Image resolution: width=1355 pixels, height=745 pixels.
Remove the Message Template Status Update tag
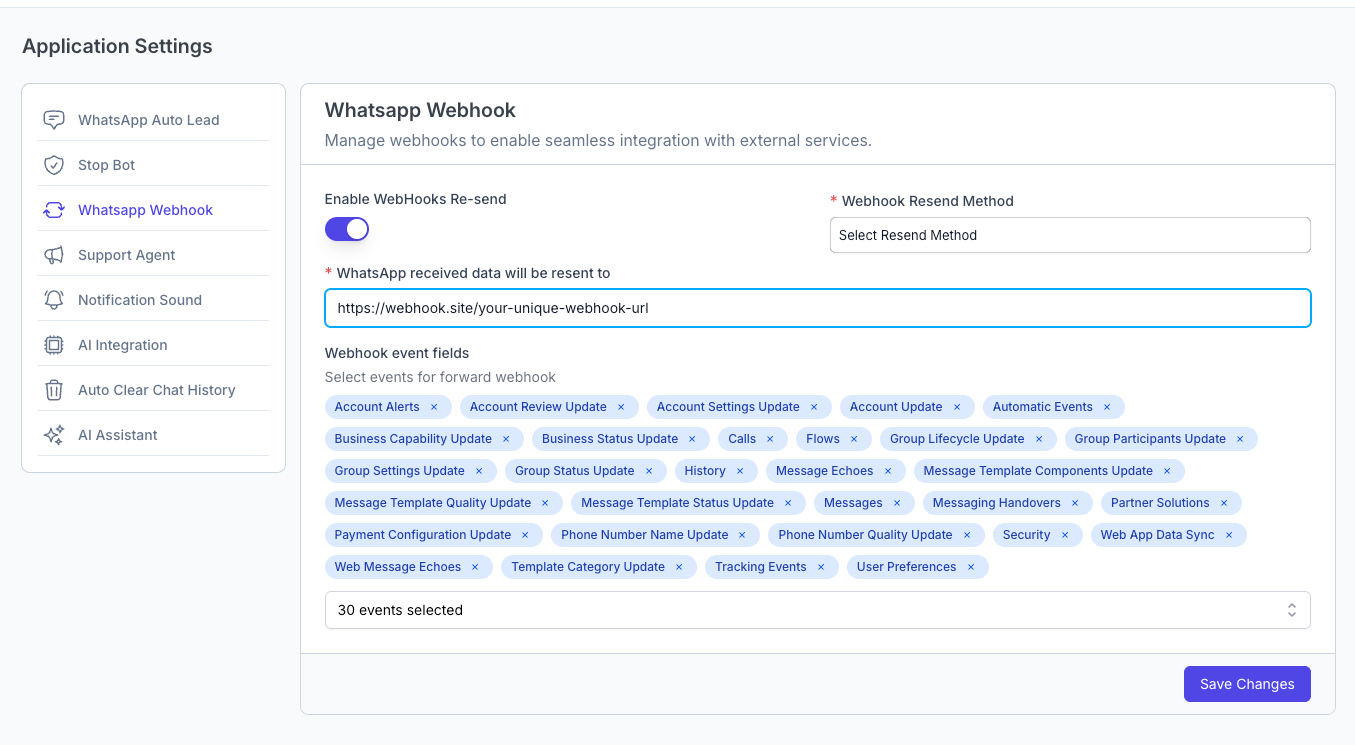coord(788,503)
